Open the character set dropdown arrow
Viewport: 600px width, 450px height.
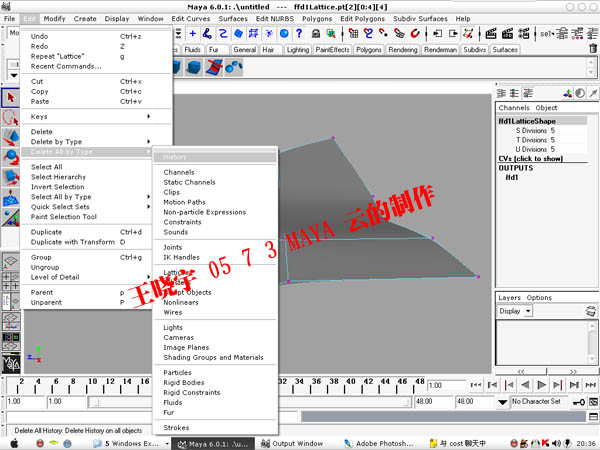click(502, 402)
